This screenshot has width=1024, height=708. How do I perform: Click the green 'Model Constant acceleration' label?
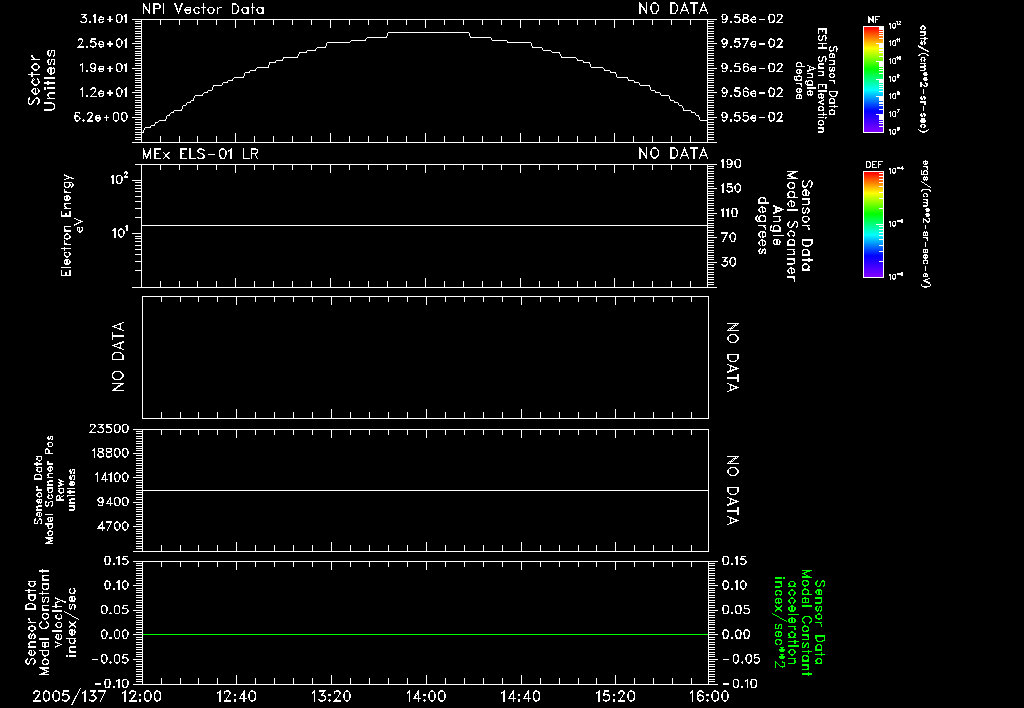[x=799, y=623]
